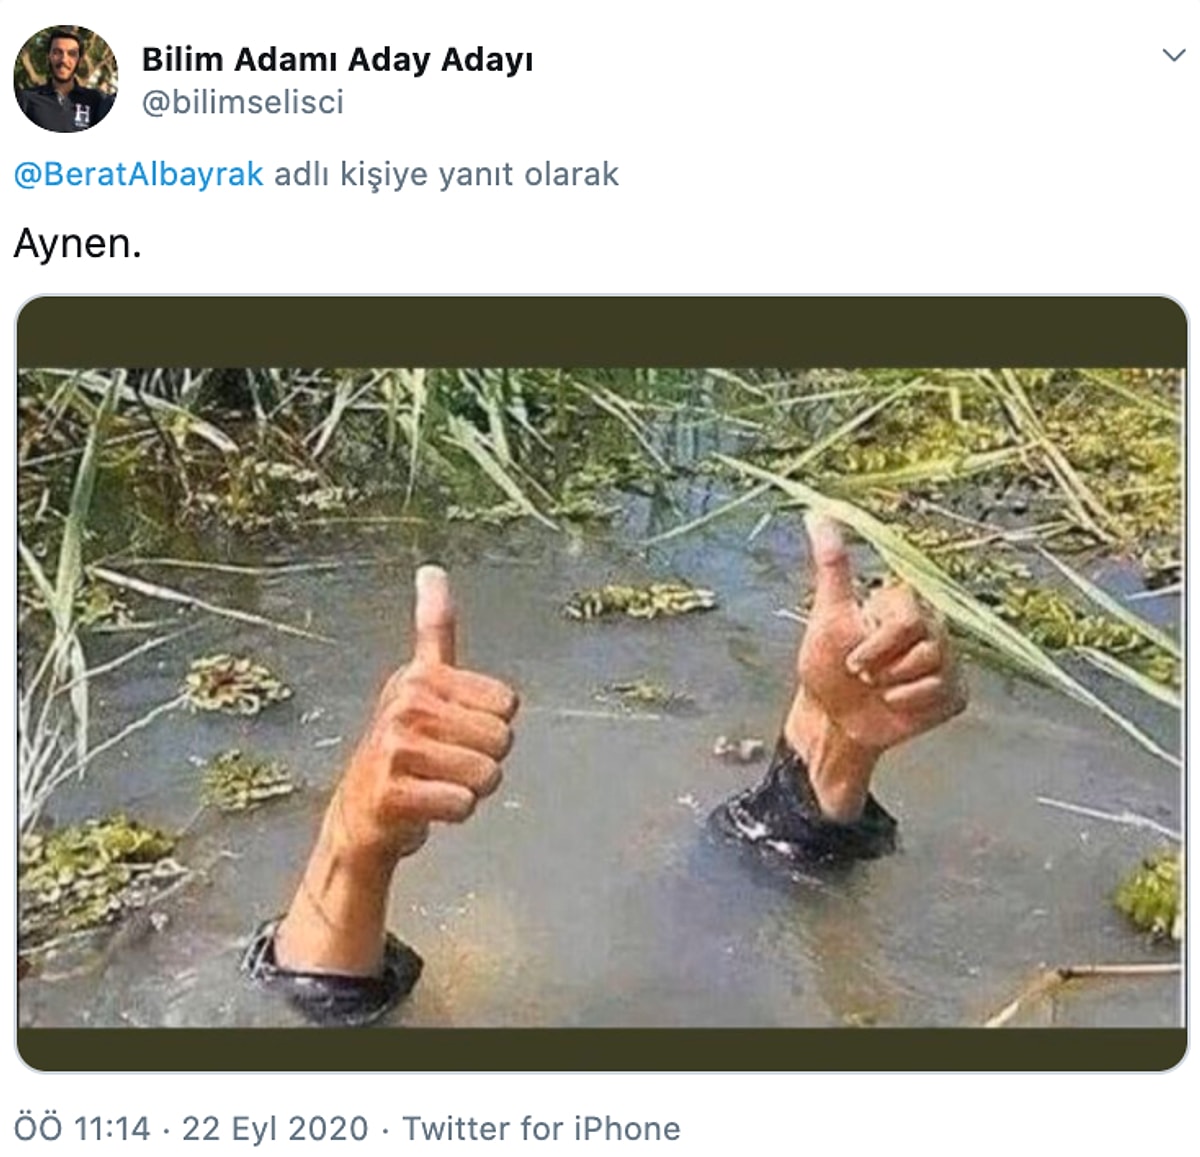Screen dimensions: 1200x1157
Task: Click the floating plant between the hands
Action: (x=640, y=600)
